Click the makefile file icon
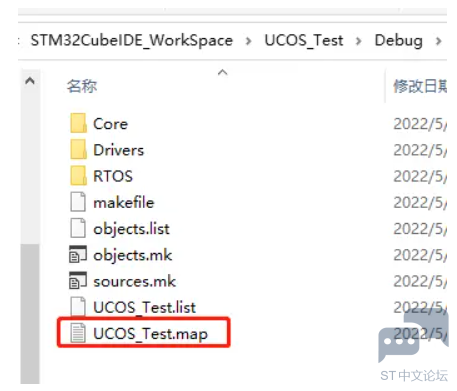This screenshot has width=457, height=391. (x=78, y=202)
